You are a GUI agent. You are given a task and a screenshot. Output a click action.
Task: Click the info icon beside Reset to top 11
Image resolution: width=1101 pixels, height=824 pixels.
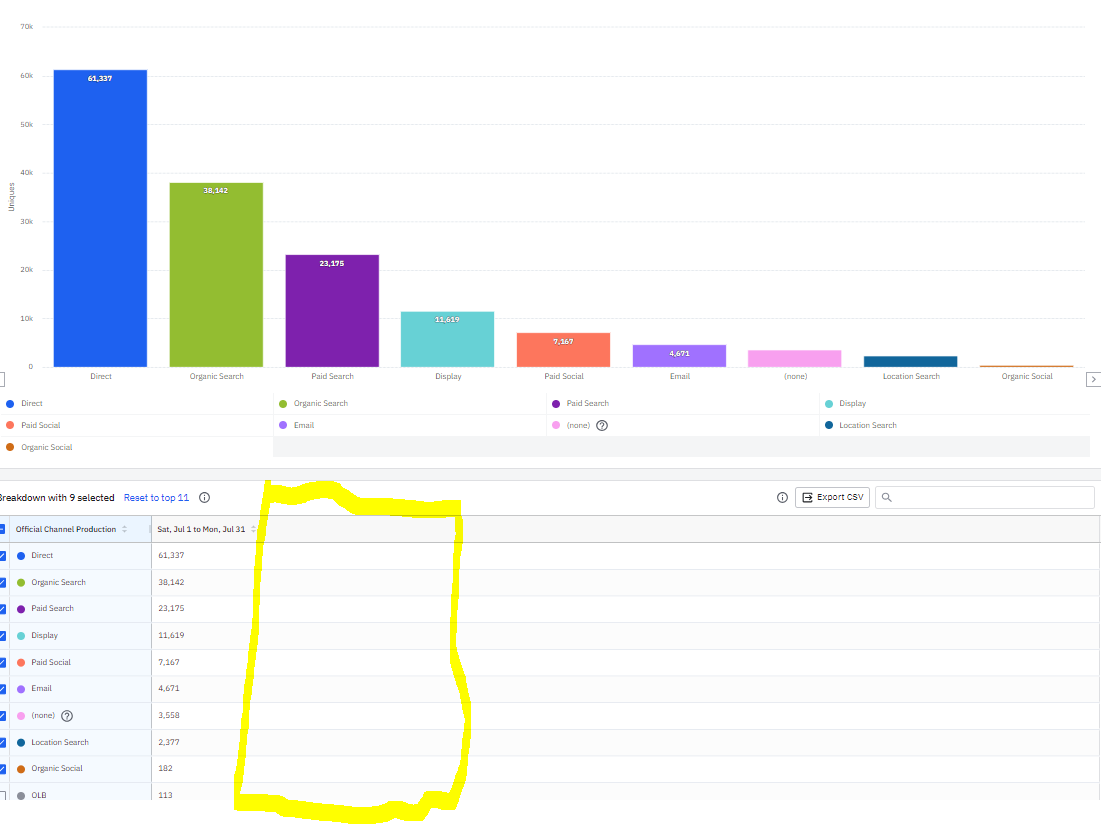click(x=204, y=498)
